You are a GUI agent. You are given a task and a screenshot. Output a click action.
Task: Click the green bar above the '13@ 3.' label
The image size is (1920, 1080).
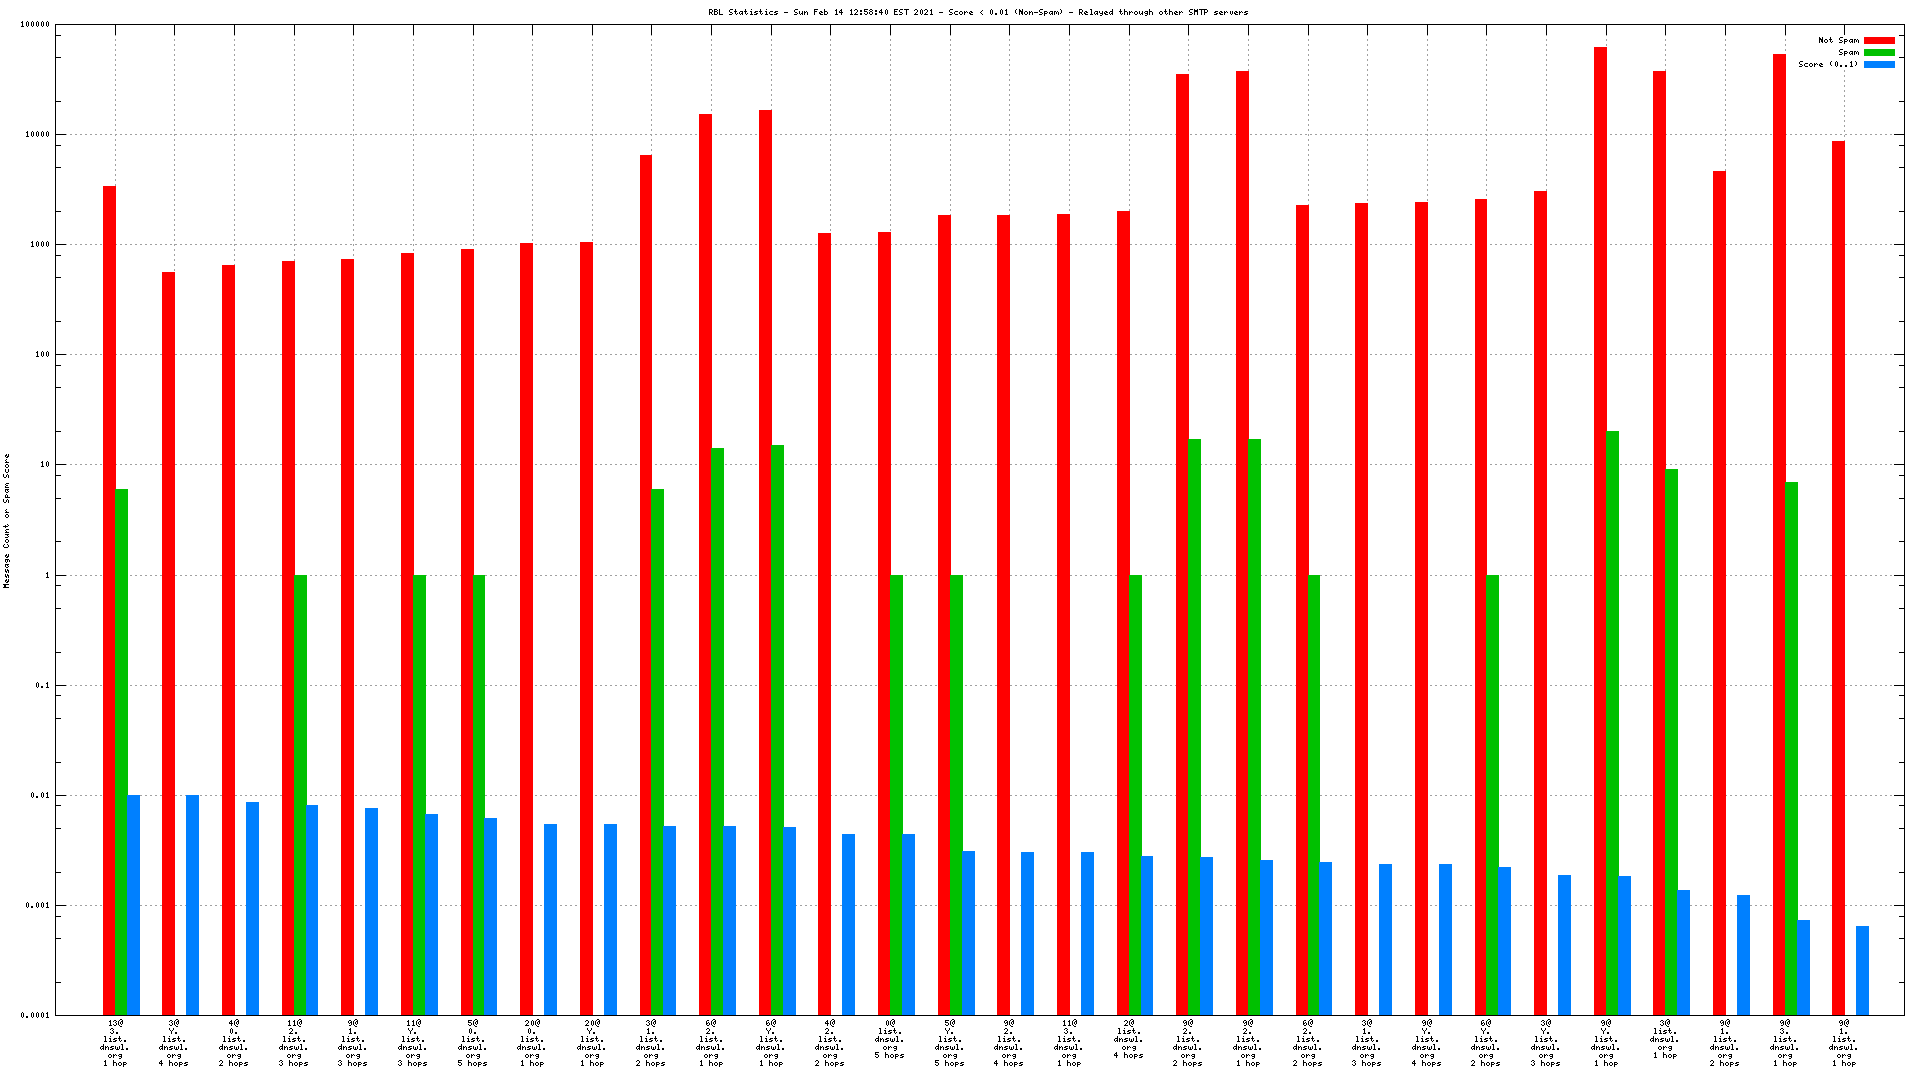click(x=121, y=750)
